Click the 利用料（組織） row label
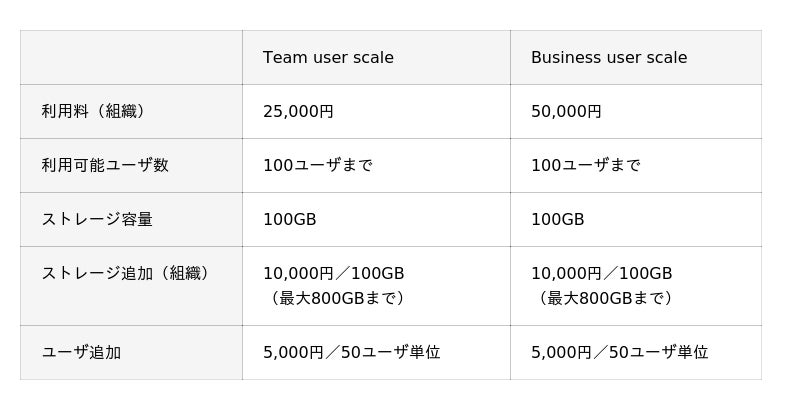800x410 pixels. point(94,112)
